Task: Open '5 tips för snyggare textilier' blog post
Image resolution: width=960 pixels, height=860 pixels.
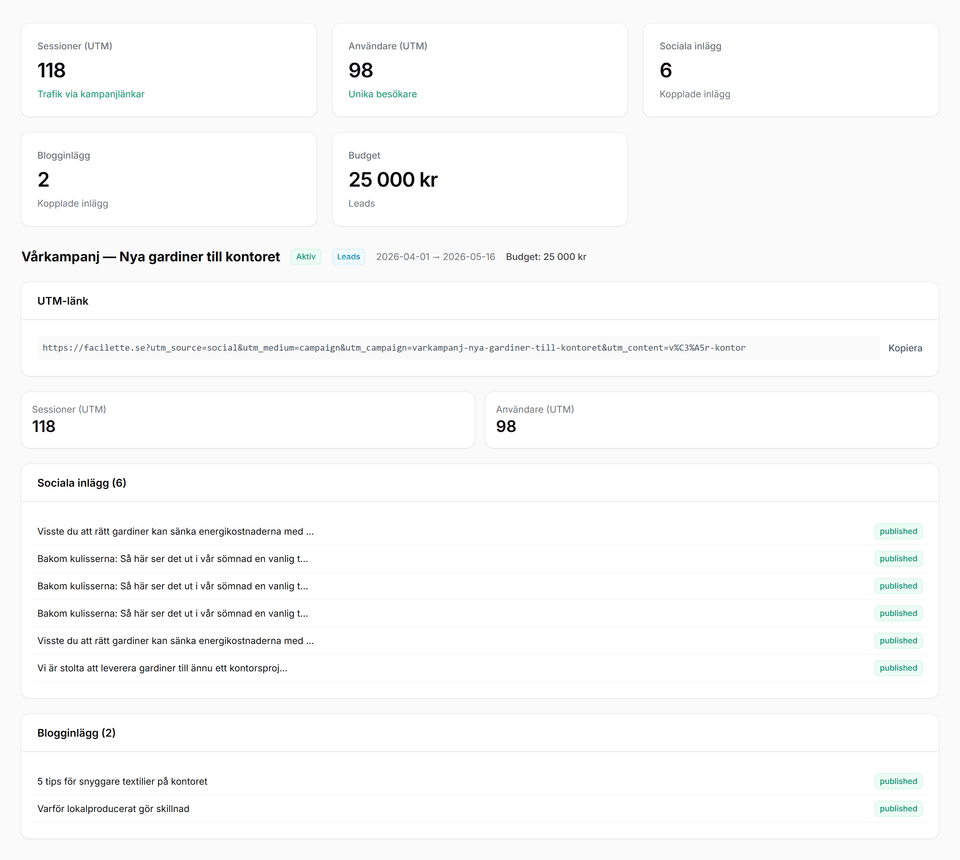Action: click(x=122, y=781)
